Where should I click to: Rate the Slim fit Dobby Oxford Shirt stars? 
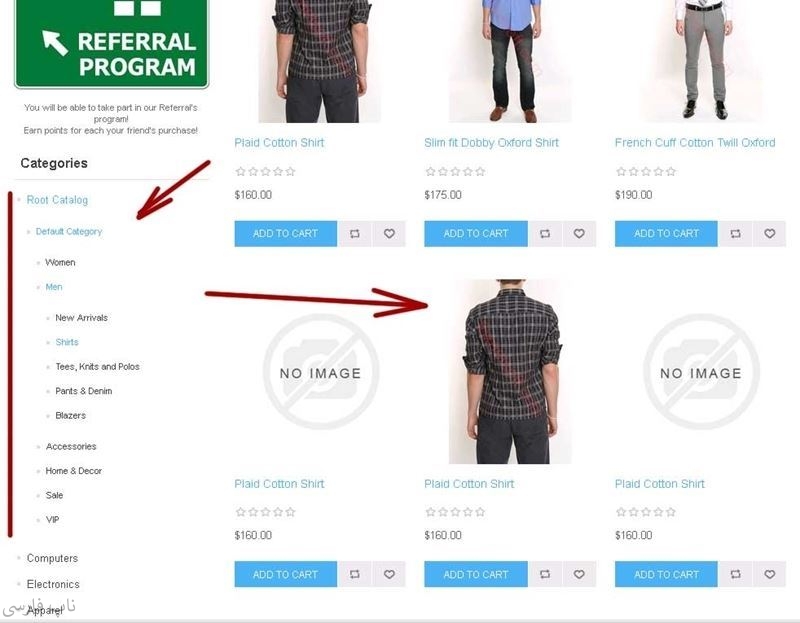(x=455, y=171)
